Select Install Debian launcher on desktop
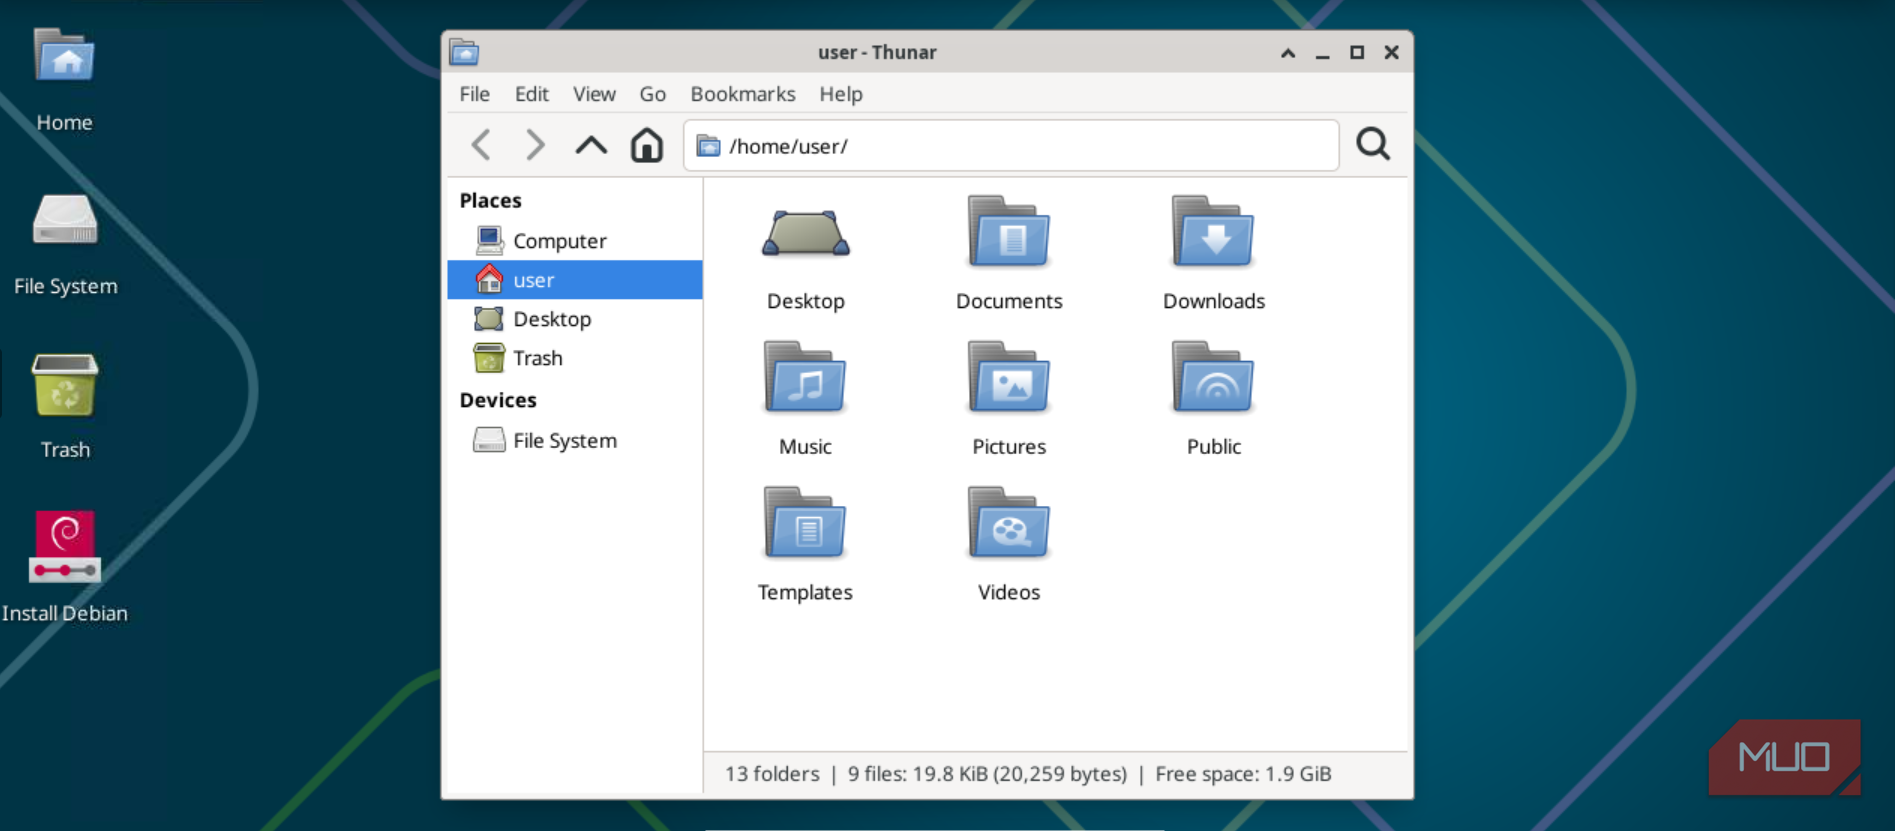This screenshot has height=831, width=1895. click(x=65, y=567)
